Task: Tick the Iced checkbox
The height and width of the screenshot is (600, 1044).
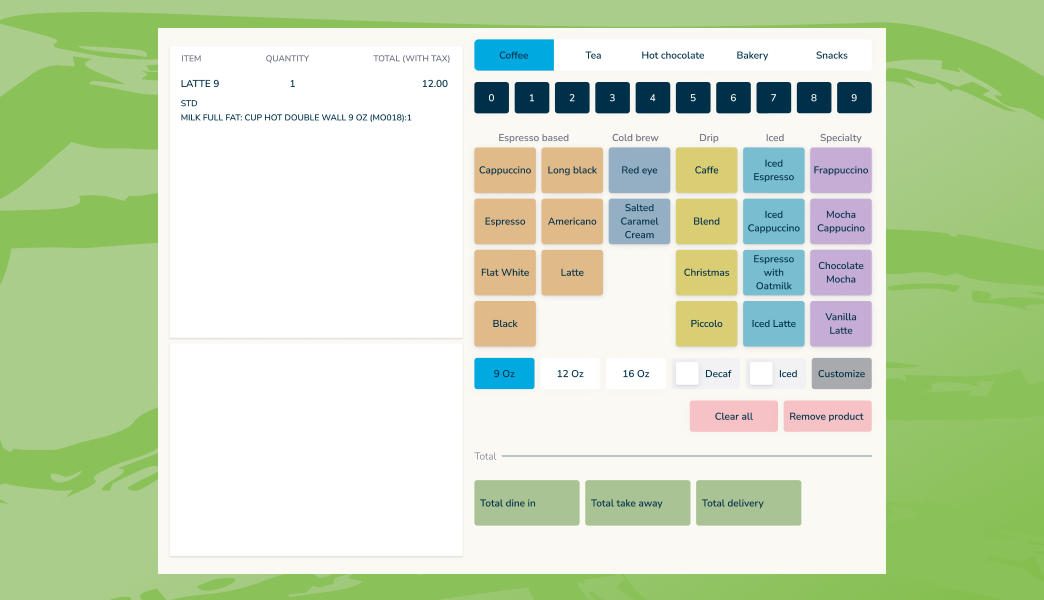Action: pyautogui.click(x=761, y=374)
